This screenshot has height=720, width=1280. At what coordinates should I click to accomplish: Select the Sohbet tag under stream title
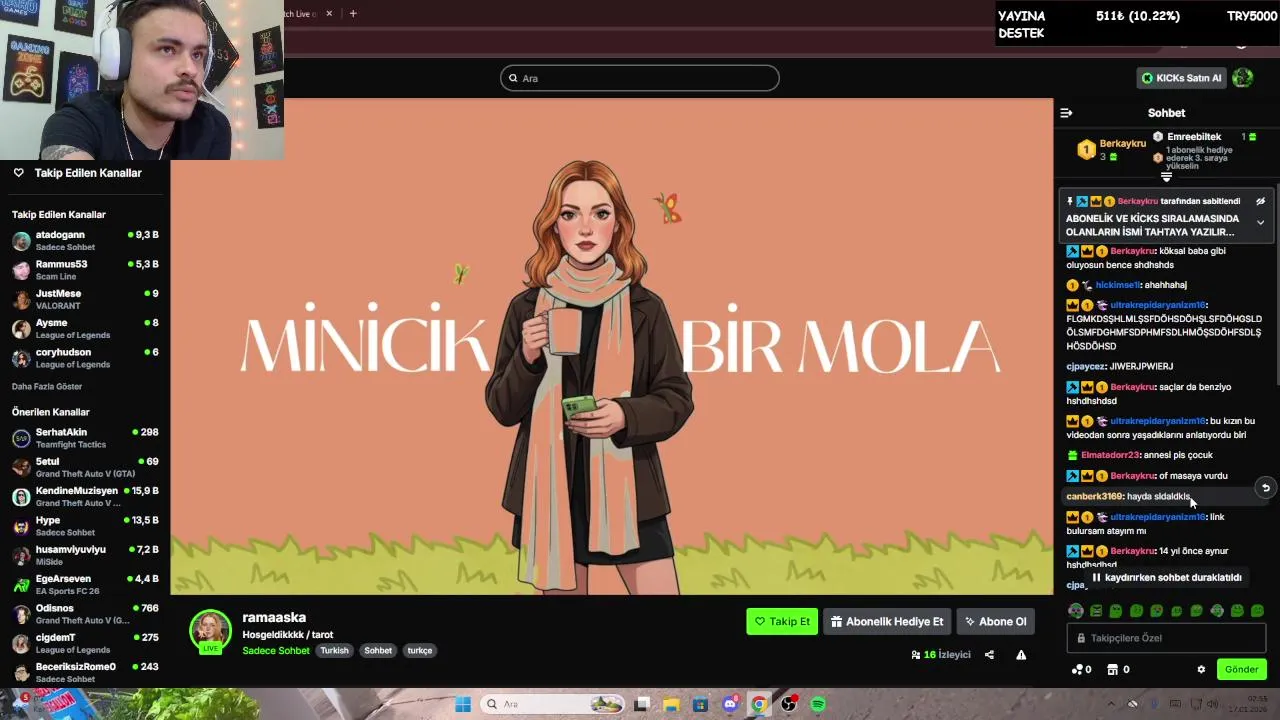pyautogui.click(x=378, y=650)
